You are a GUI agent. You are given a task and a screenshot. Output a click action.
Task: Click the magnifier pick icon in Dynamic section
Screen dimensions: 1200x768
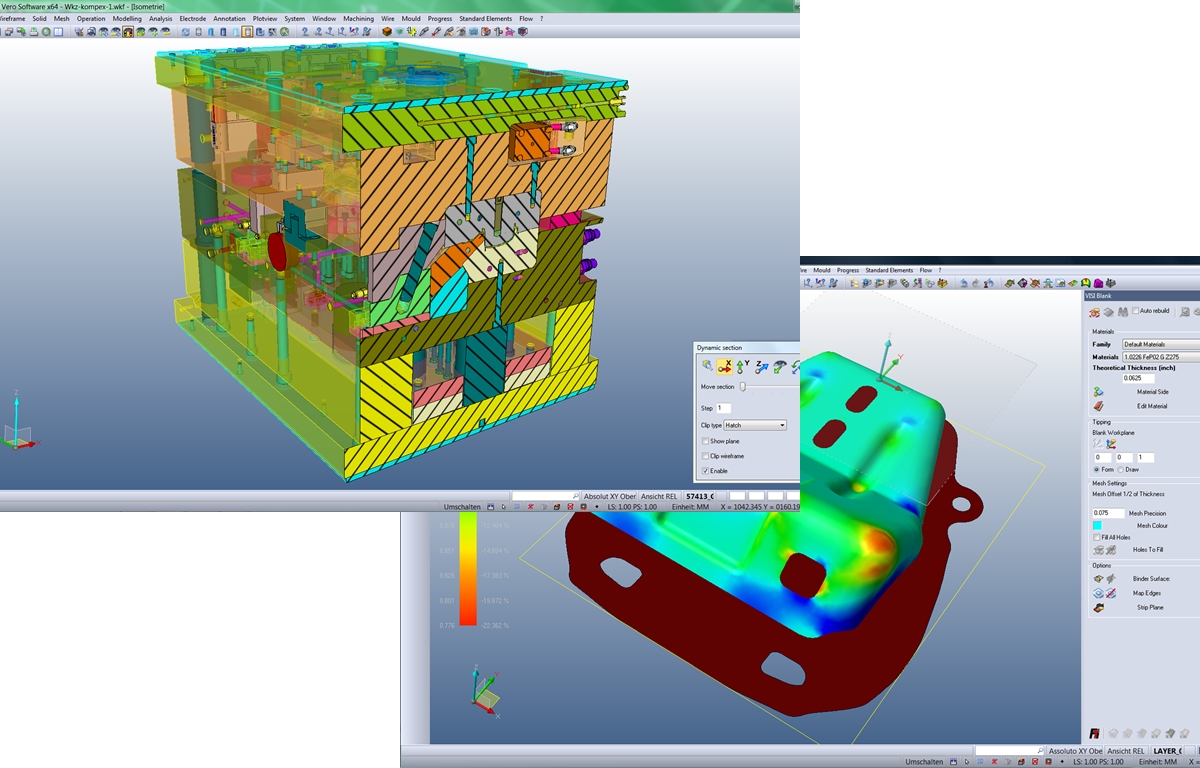707,366
